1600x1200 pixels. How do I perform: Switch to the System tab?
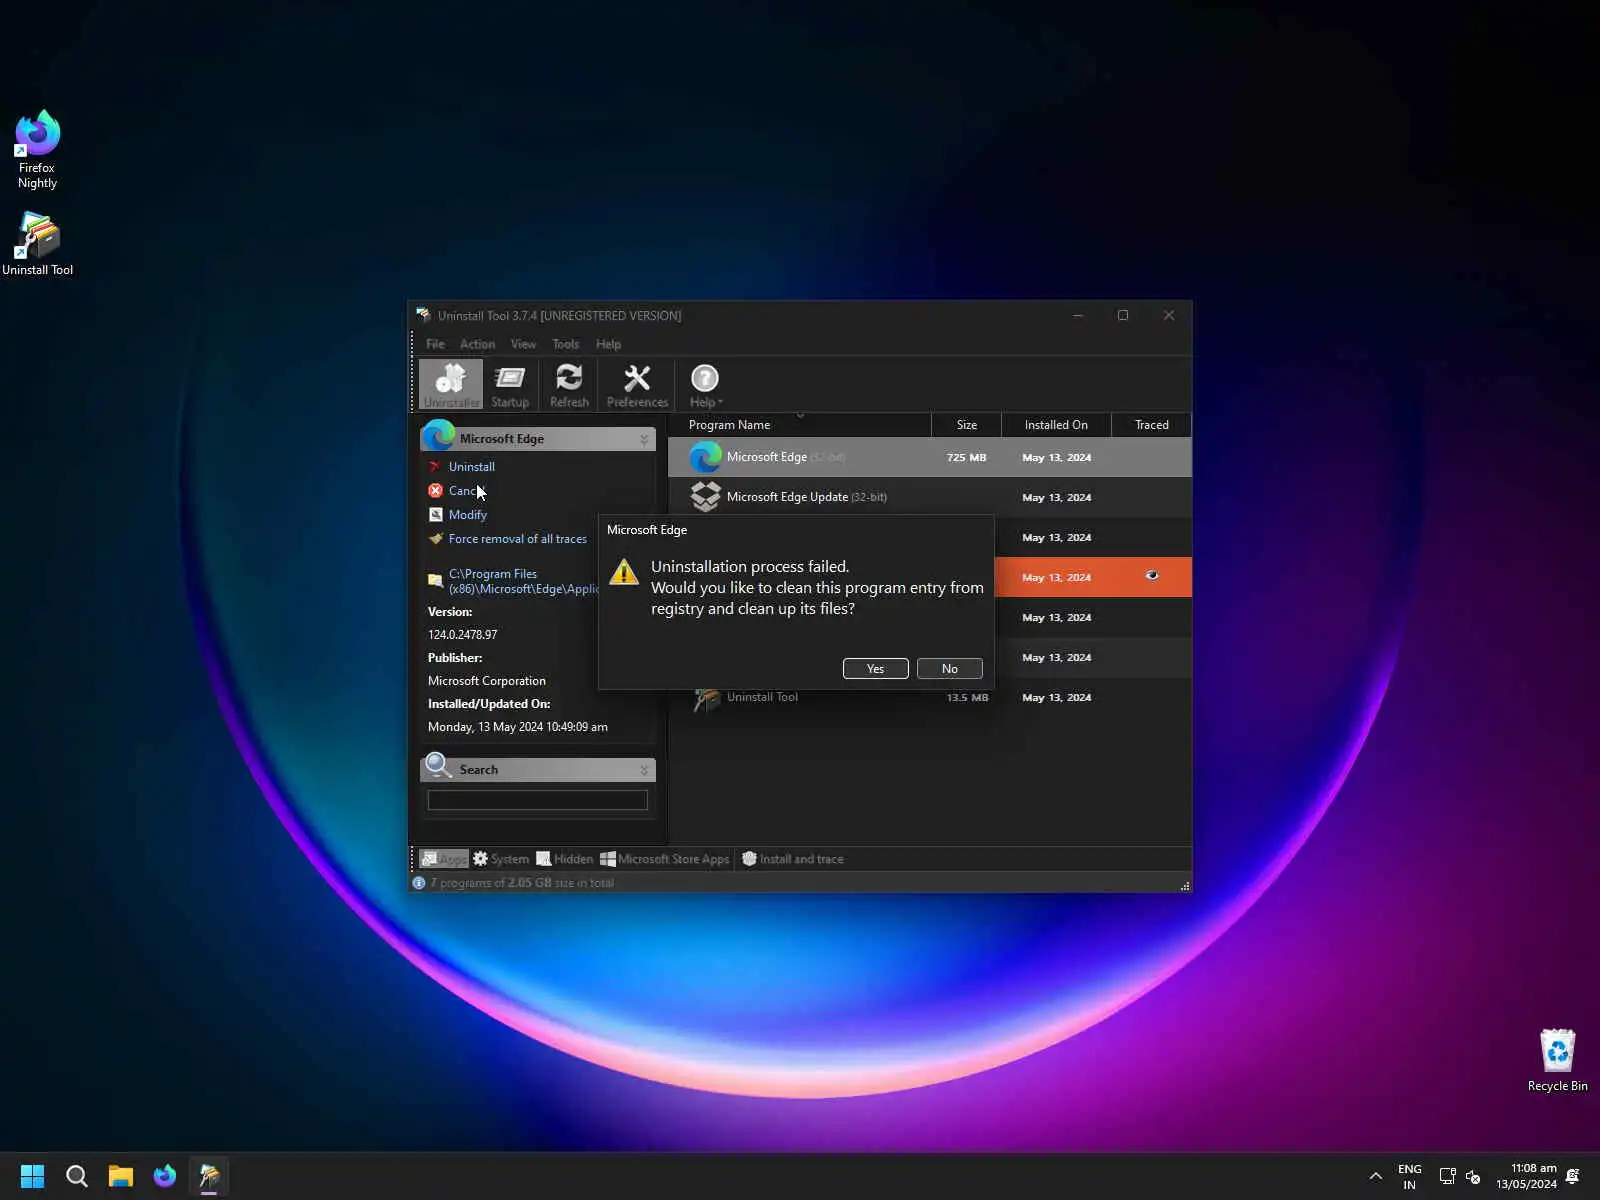coord(501,859)
